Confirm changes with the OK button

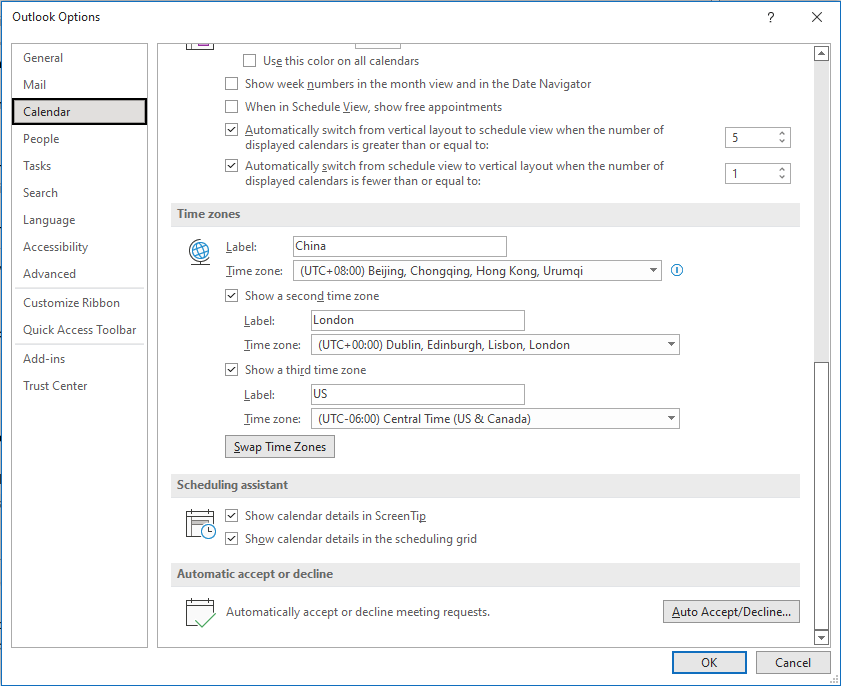click(709, 662)
